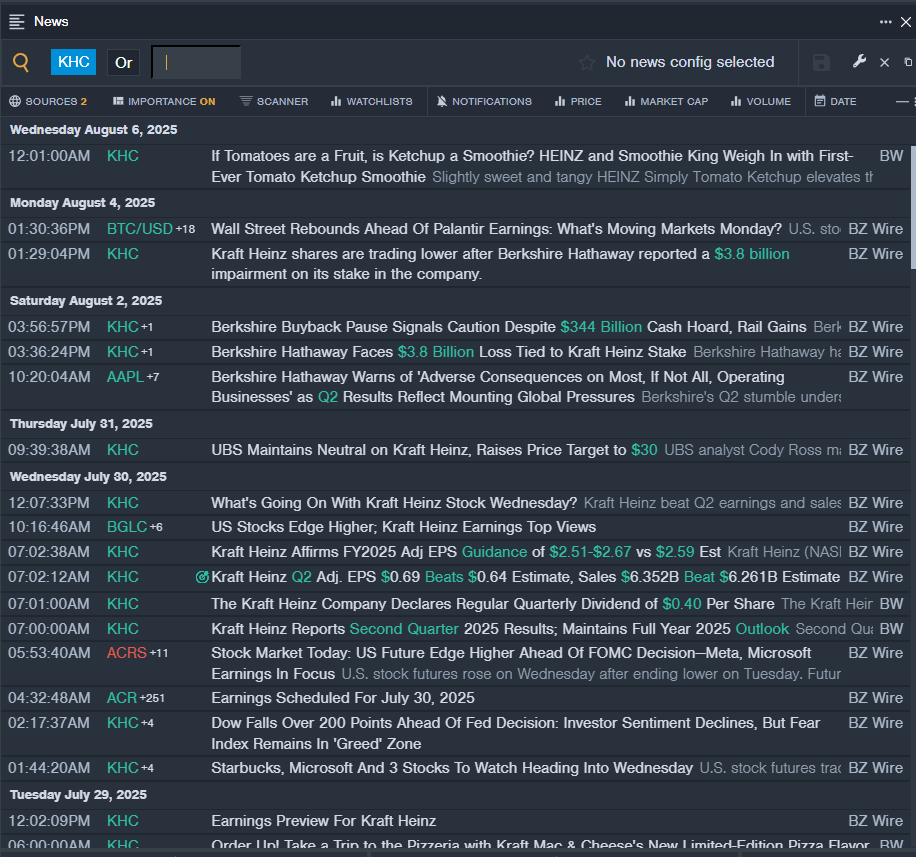
Task: Expand the +6 tickers beside BGLC
Action: pyautogui.click(x=156, y=528)
